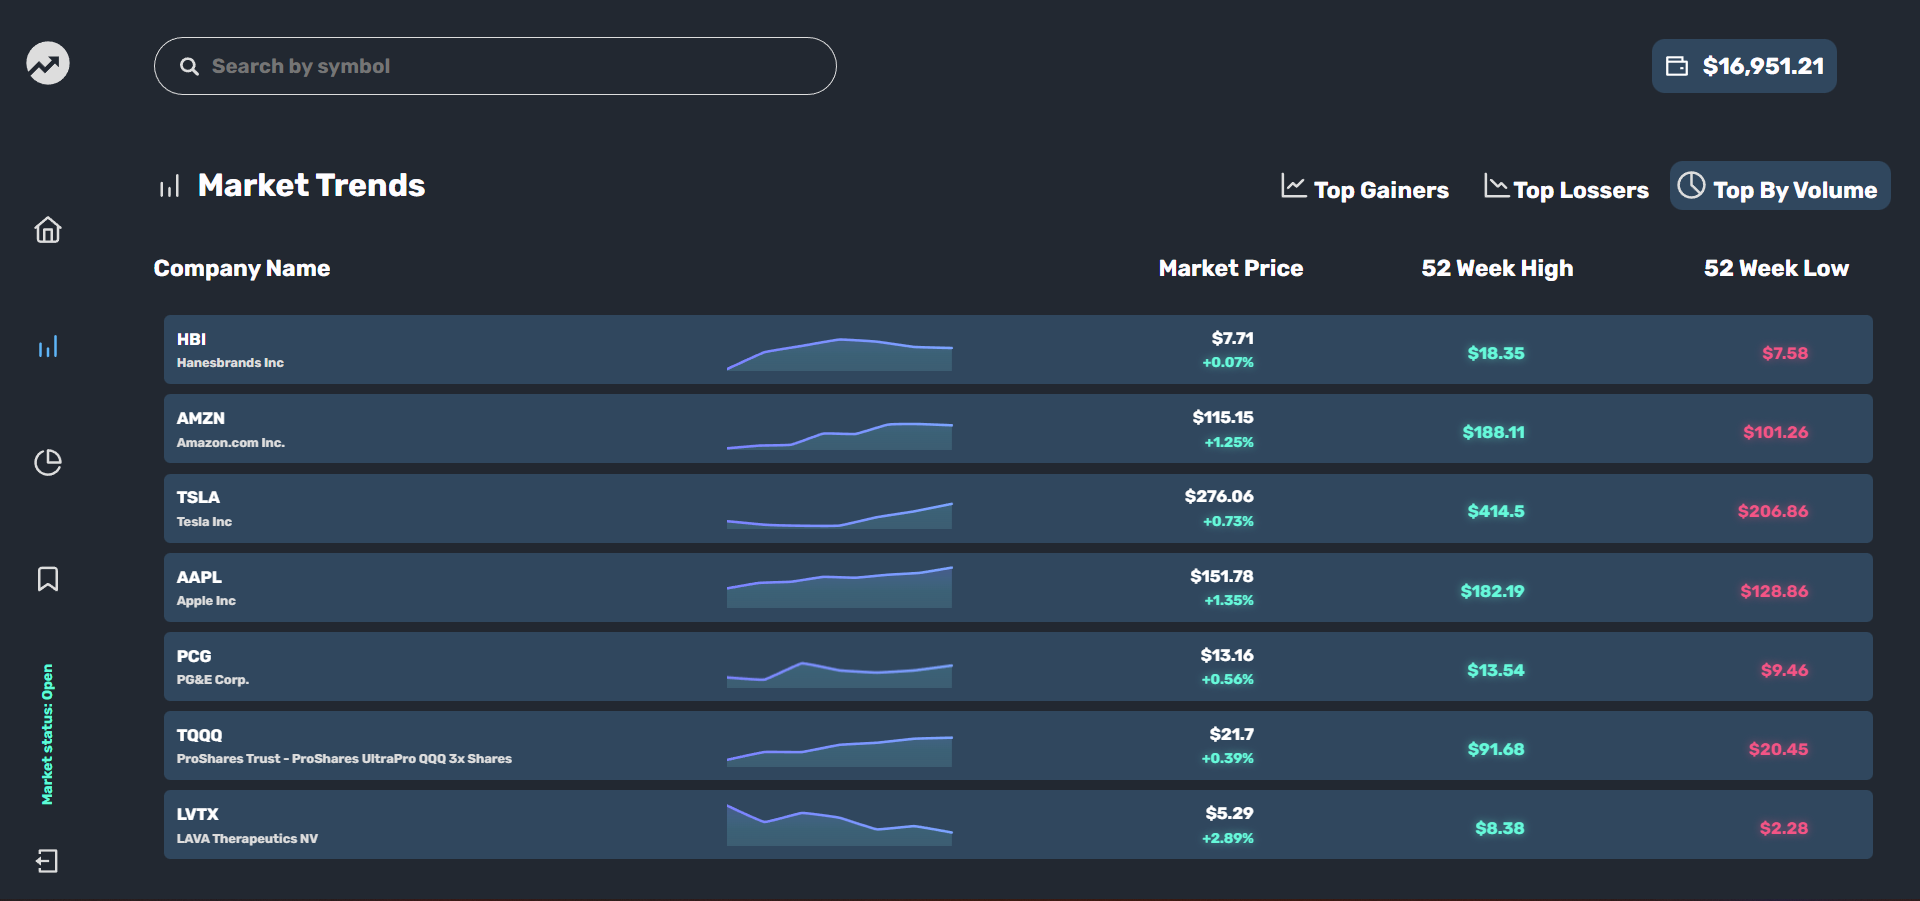Image resolution: width=1920 pixels, height=901 pixels.
Task: Click the Market status: Open label
Action: click(x=47, y=734)
